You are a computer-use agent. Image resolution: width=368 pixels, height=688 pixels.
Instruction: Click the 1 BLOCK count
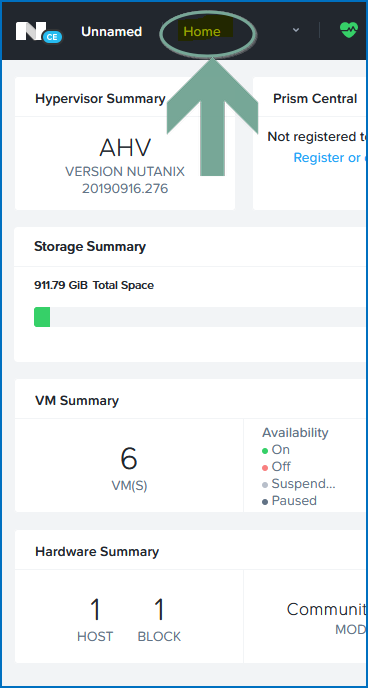pyautogui.click(x=159, y=620)
